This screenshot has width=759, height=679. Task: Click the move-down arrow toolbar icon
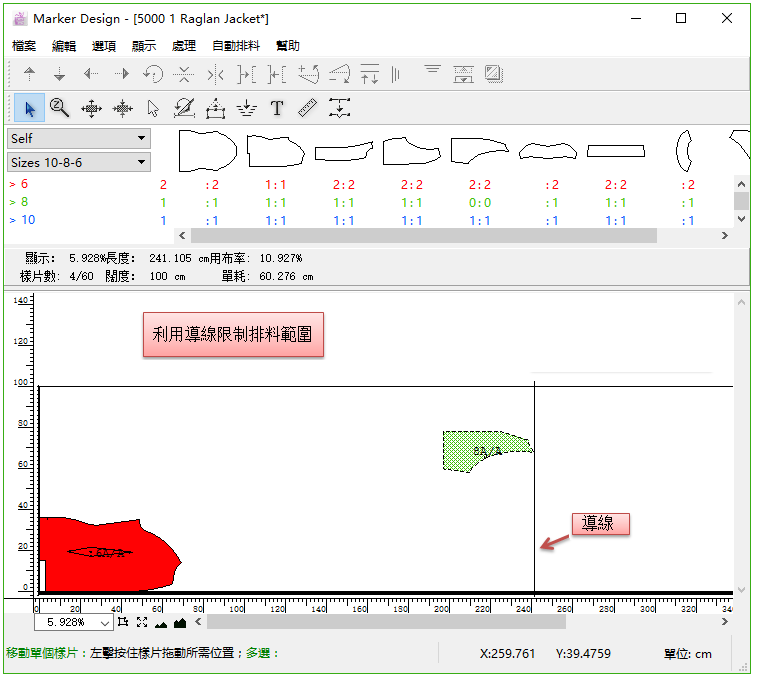(x=60, y=74)
